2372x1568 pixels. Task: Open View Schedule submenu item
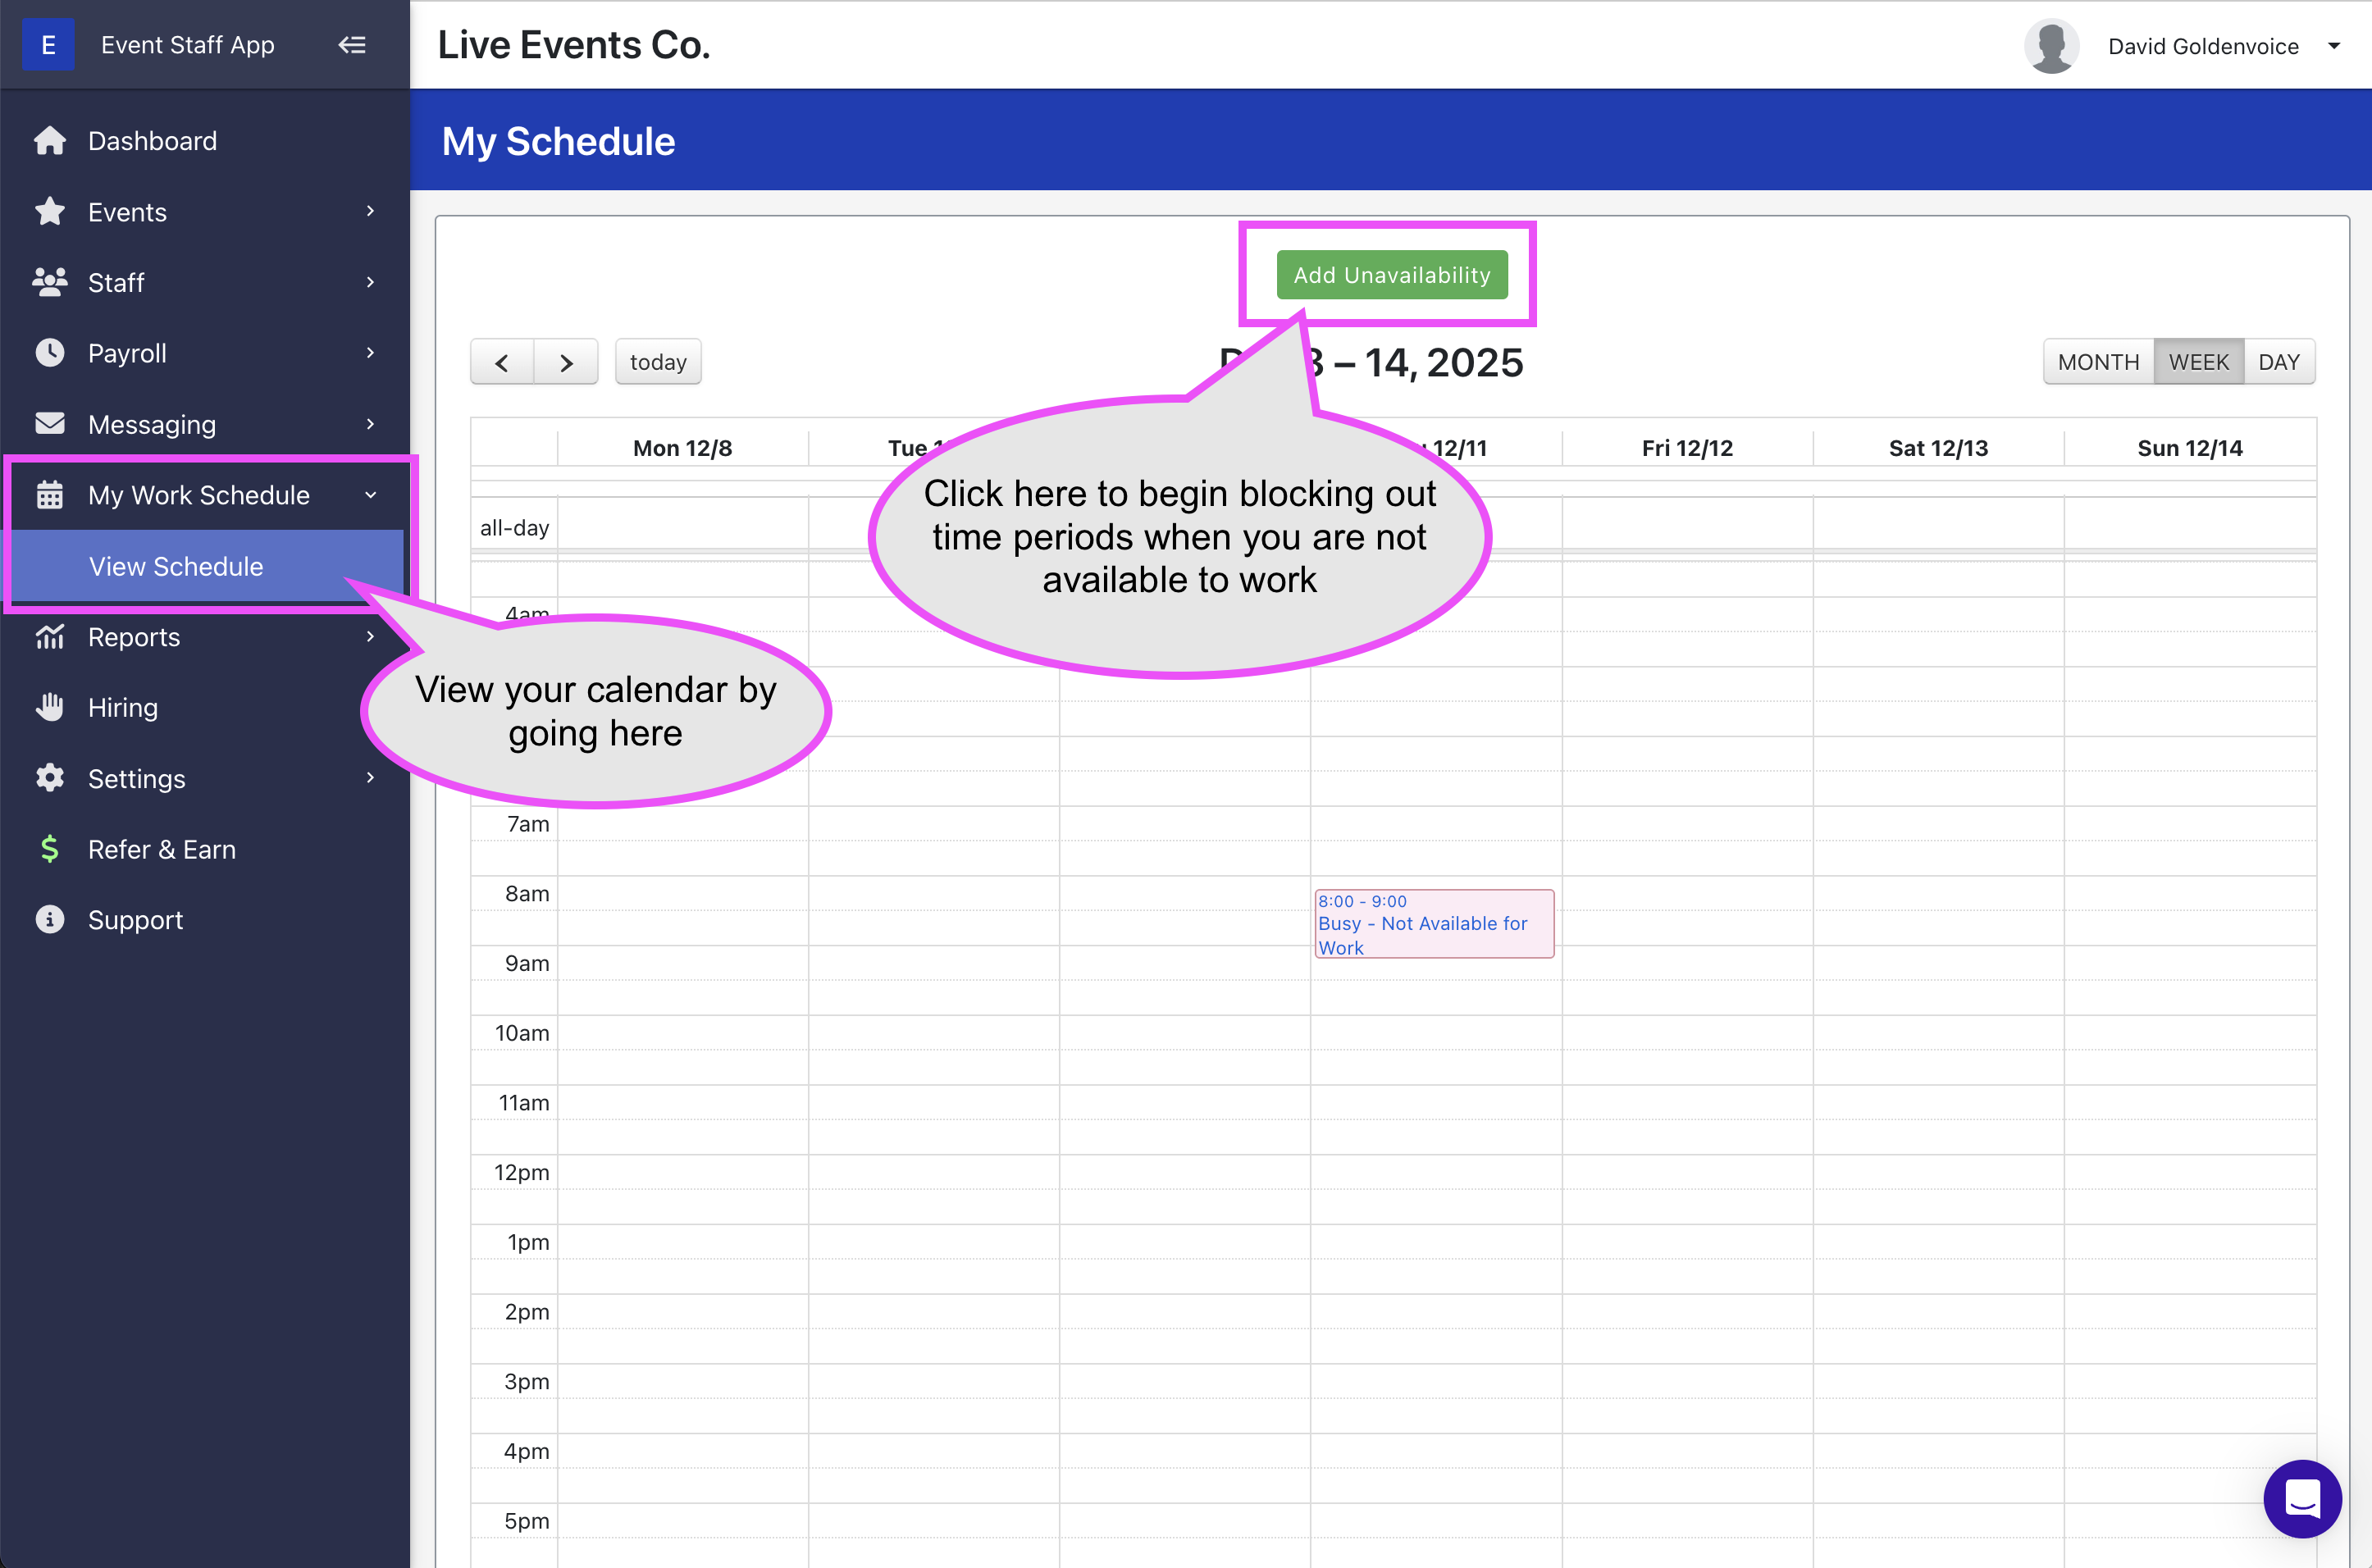[x=176, y=566]
